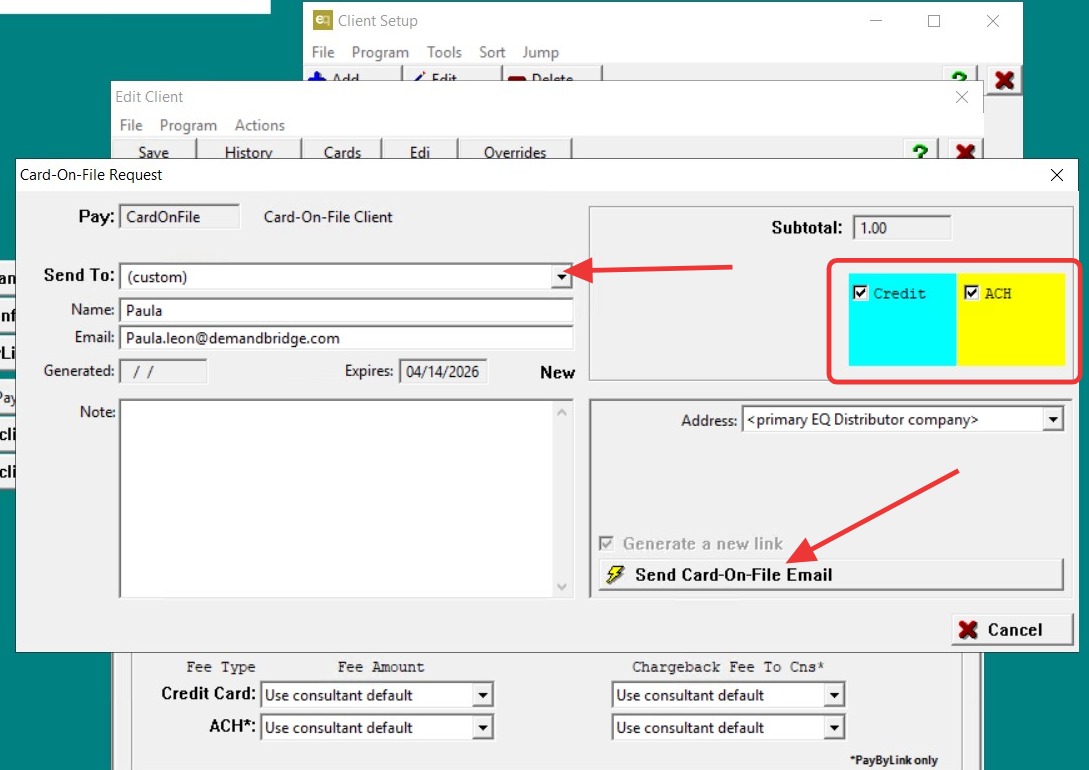
Task: Click the *PayByLink only footnote
Action: click(894, 760)
